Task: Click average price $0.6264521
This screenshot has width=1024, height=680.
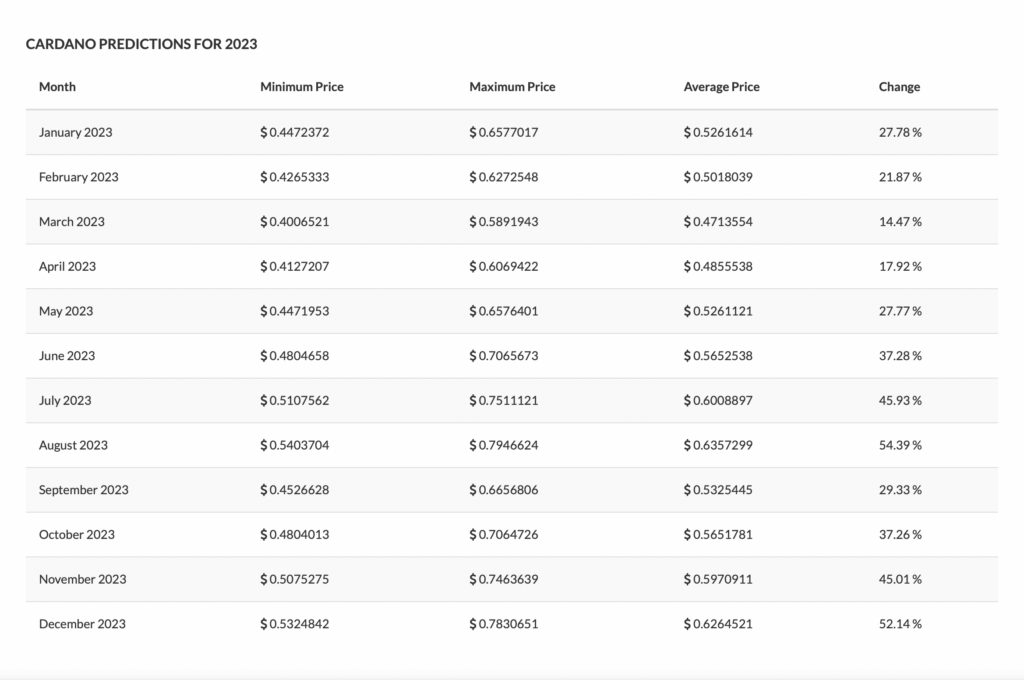Action: click(718, 624)
